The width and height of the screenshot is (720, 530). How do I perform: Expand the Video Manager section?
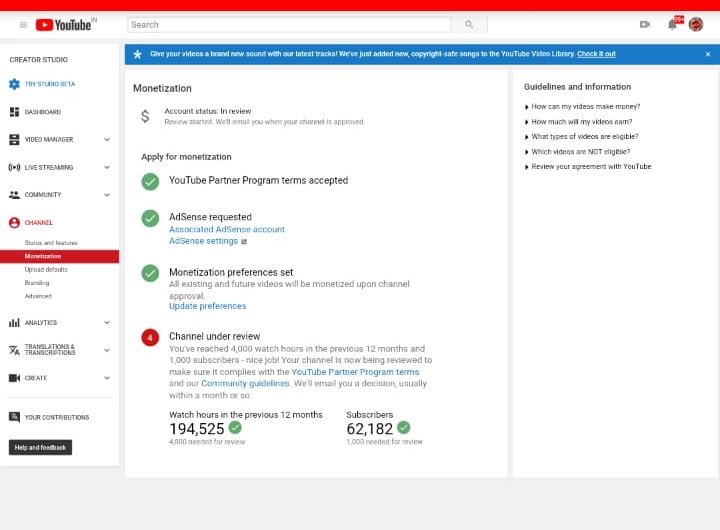107,140
